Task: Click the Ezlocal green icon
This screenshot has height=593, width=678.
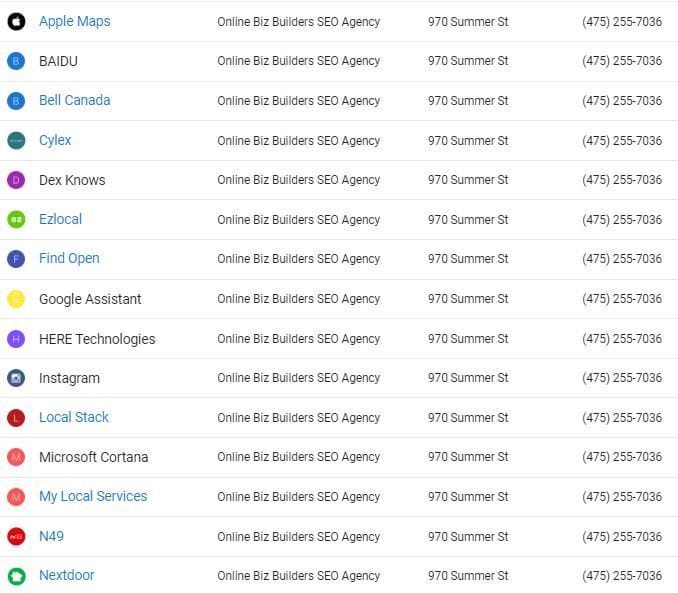Action: (x=16, y=219)
